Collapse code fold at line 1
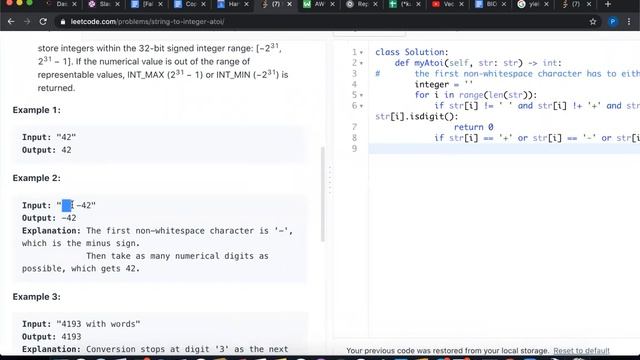Screen dimensions: 640x360 pos(361,53)
